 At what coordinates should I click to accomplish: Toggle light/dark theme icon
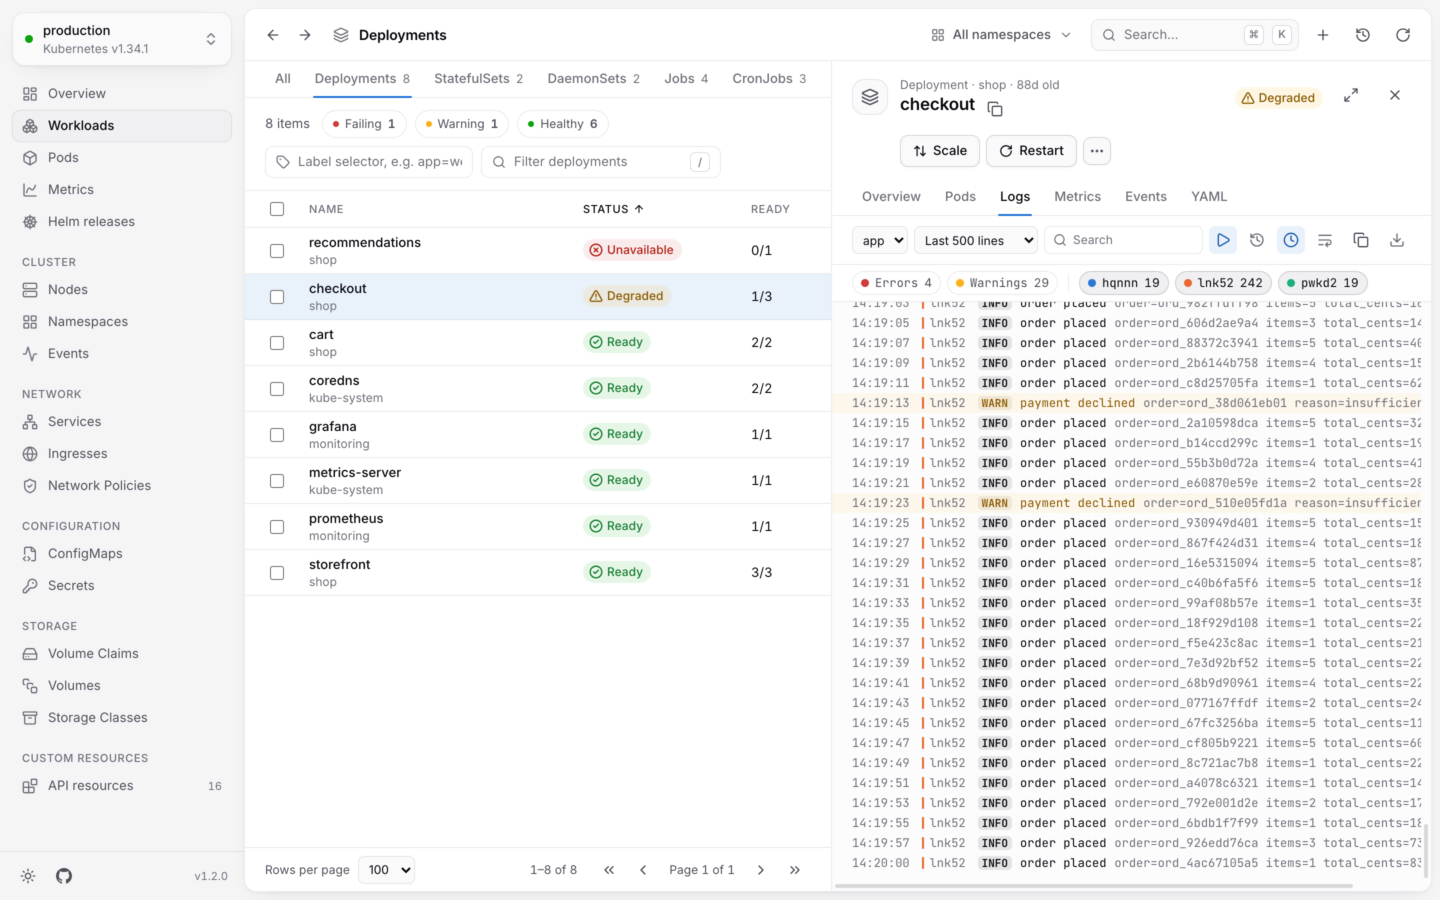tap(28, 876)
